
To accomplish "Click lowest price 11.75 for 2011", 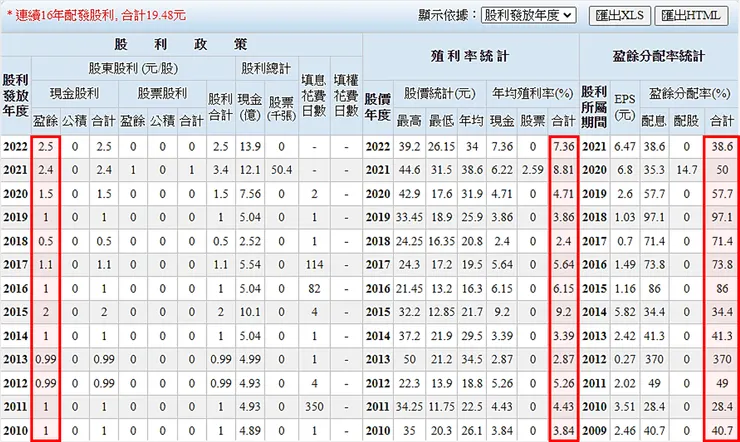I will (441, 407).
